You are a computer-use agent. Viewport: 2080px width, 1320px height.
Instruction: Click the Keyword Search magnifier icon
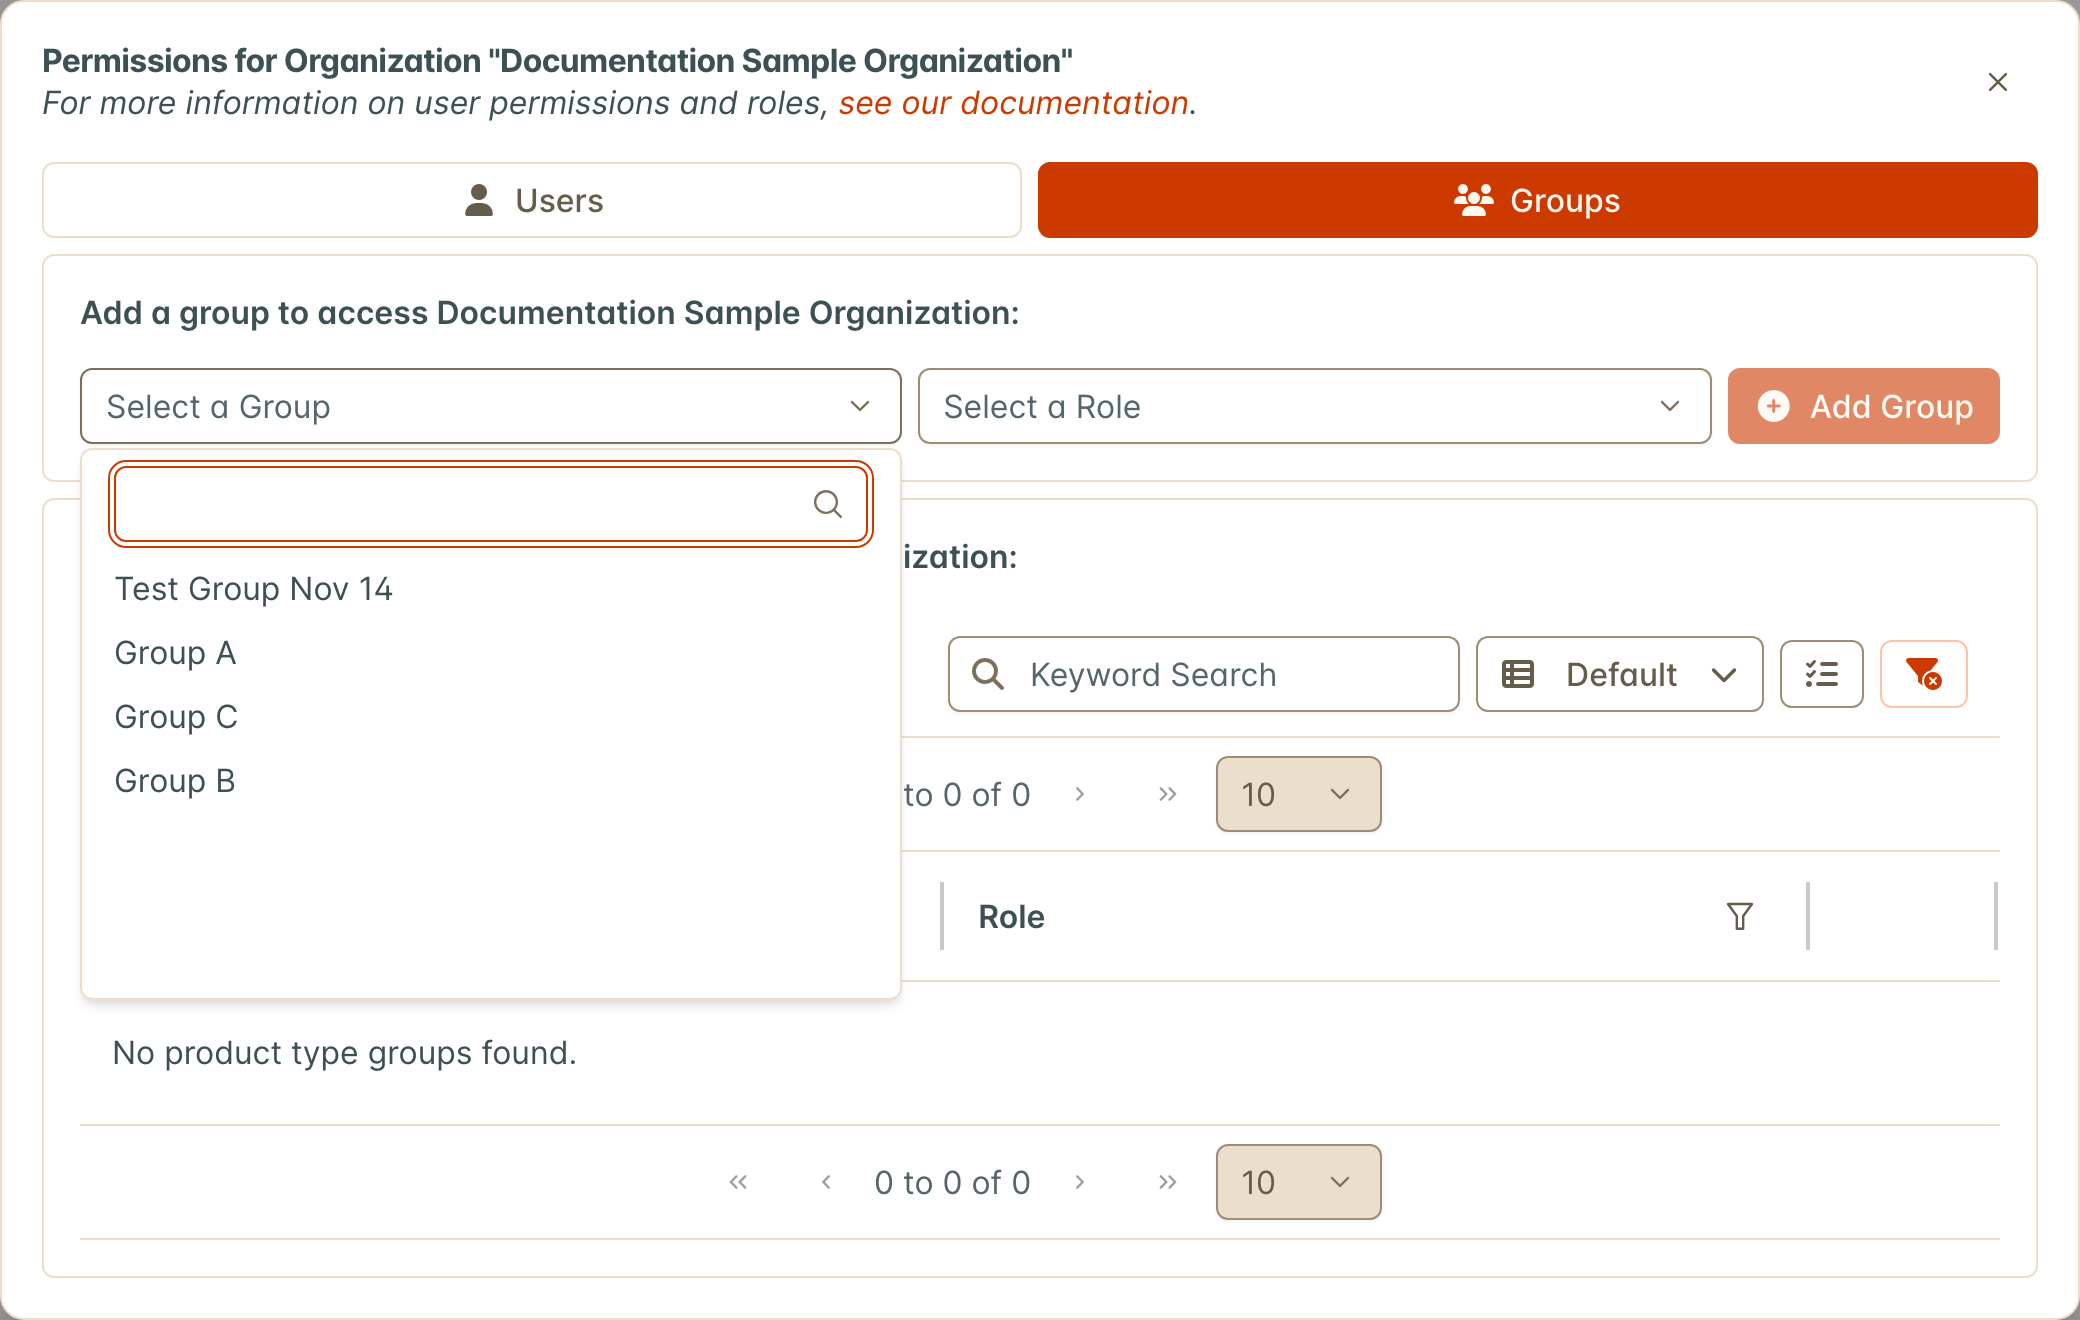click(987, 674)
